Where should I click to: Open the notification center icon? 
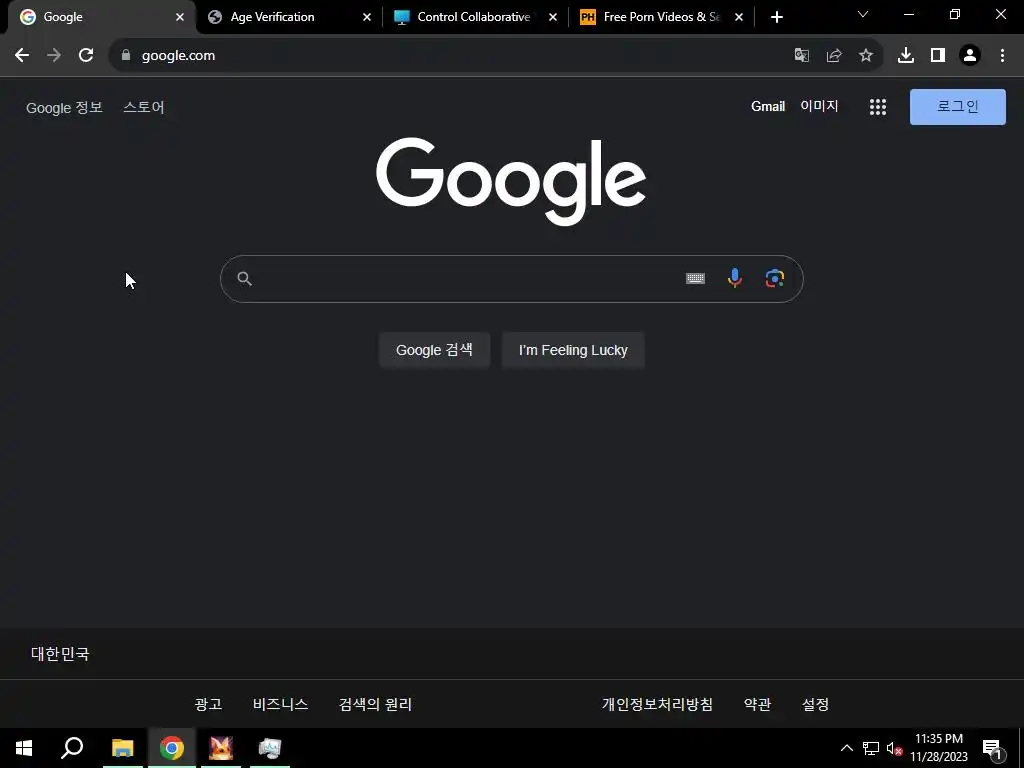993,749
